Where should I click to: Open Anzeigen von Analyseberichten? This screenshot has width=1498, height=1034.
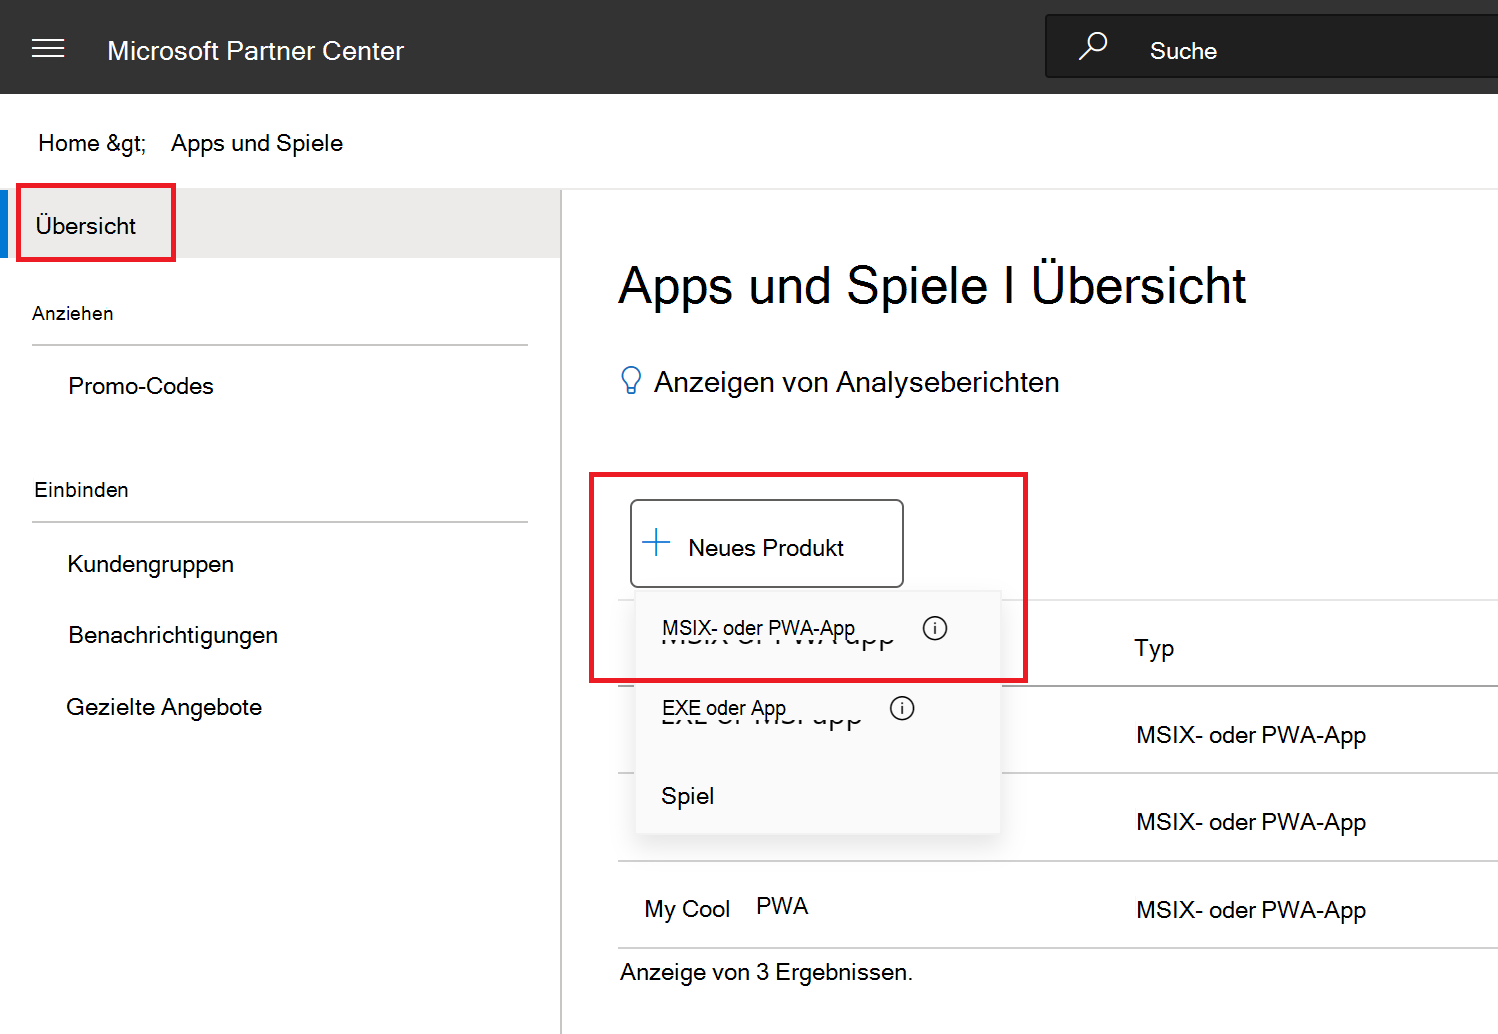pos(857,381)
